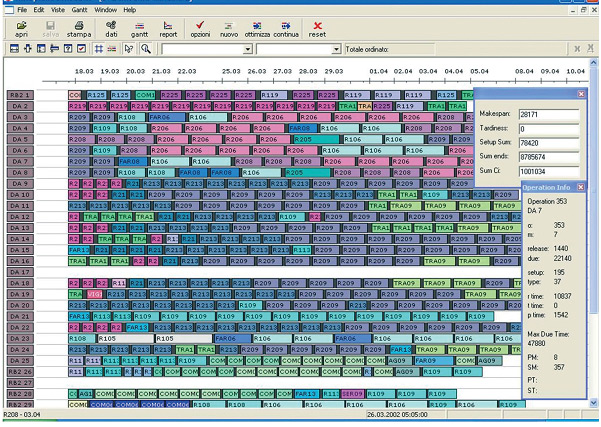Click the RB2 1 resource row label
This screenshot has width=601, height=427.
[21, 94]
